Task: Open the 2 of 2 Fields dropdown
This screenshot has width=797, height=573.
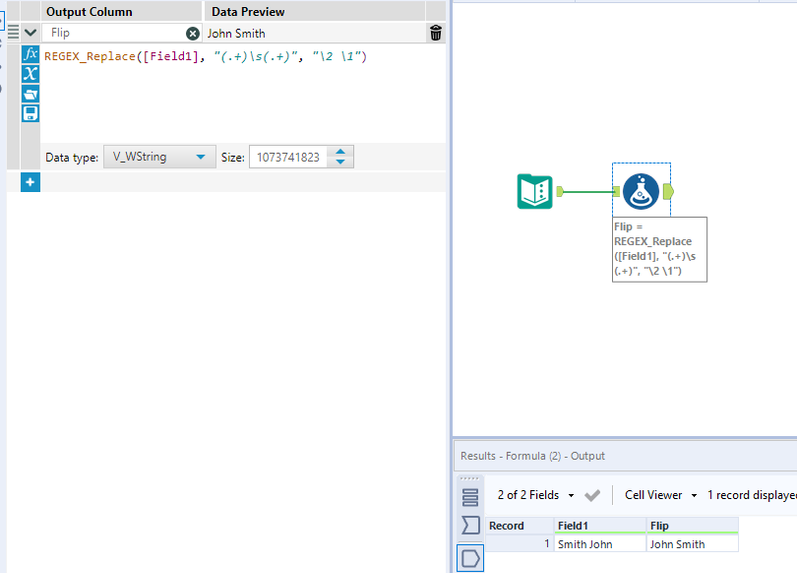Action: pyautogui.click(x=535, y=495)
